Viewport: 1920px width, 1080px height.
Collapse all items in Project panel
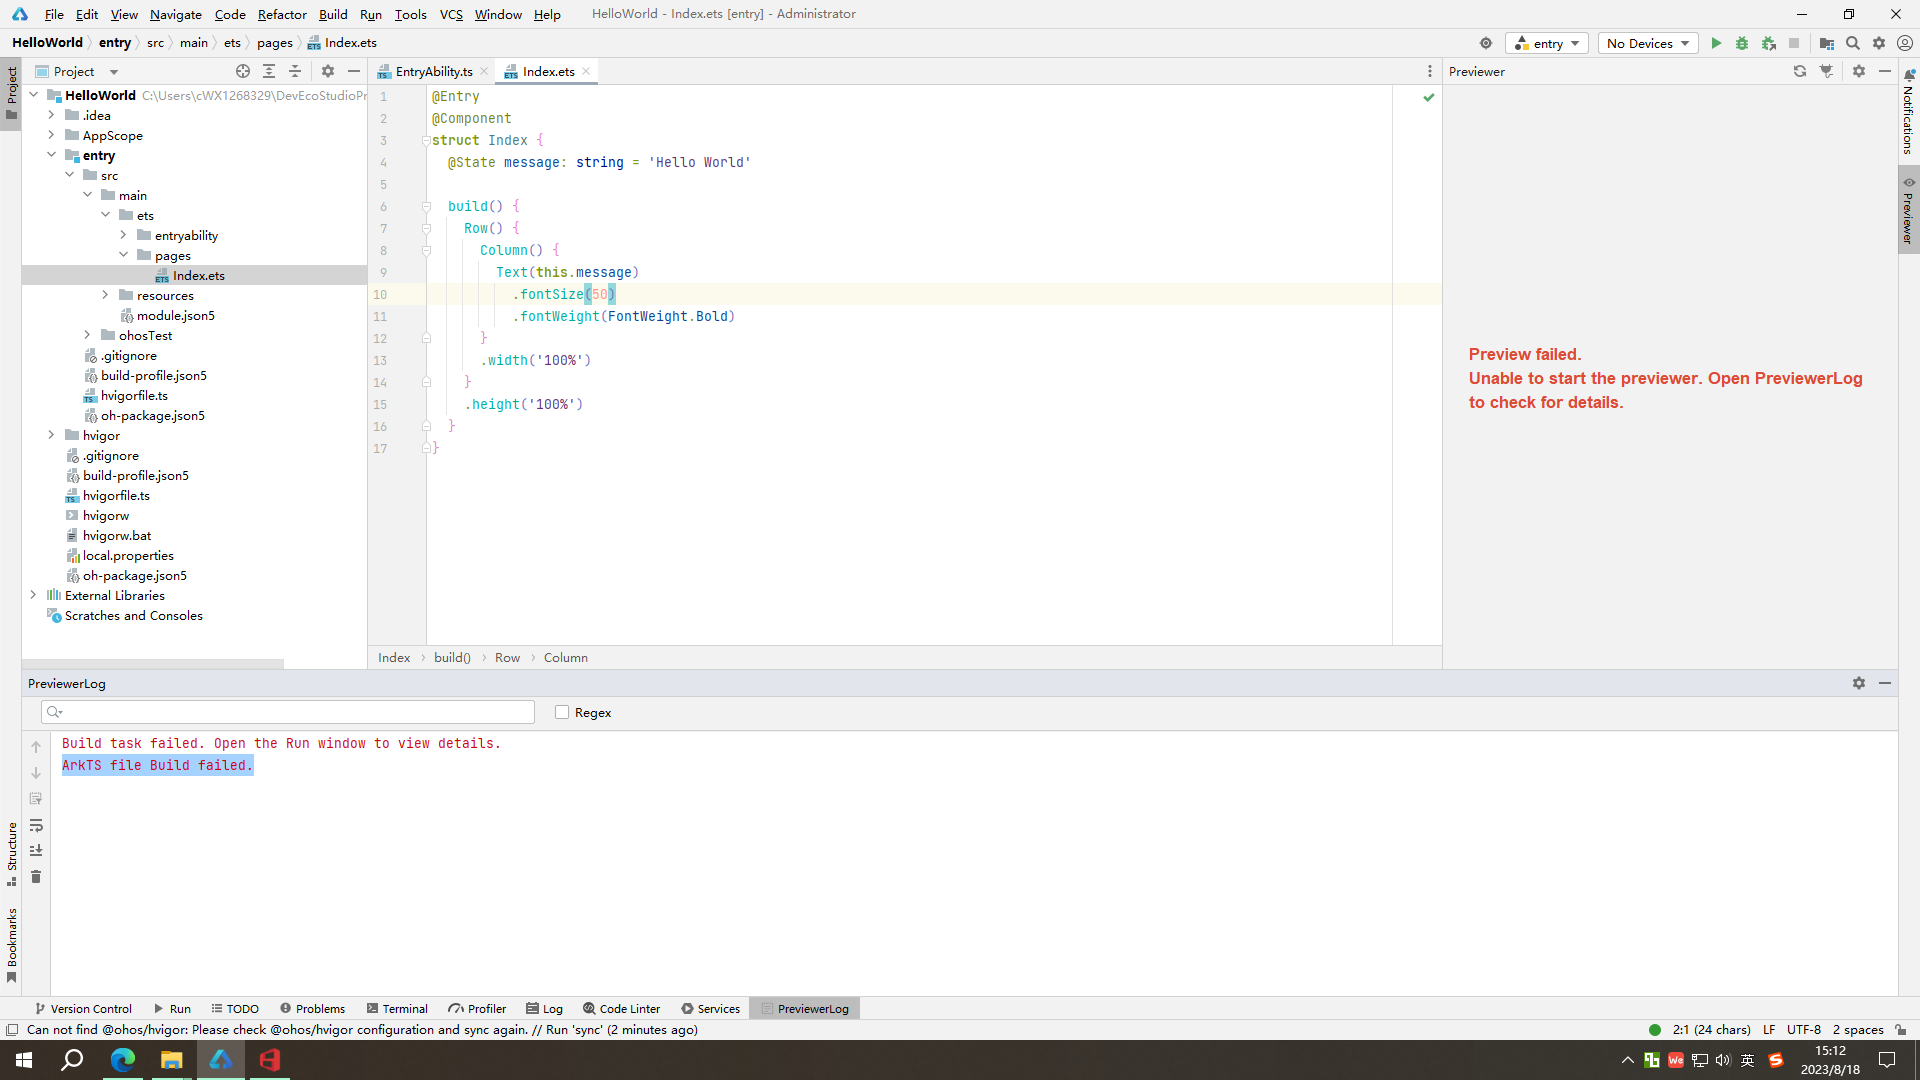295,71
